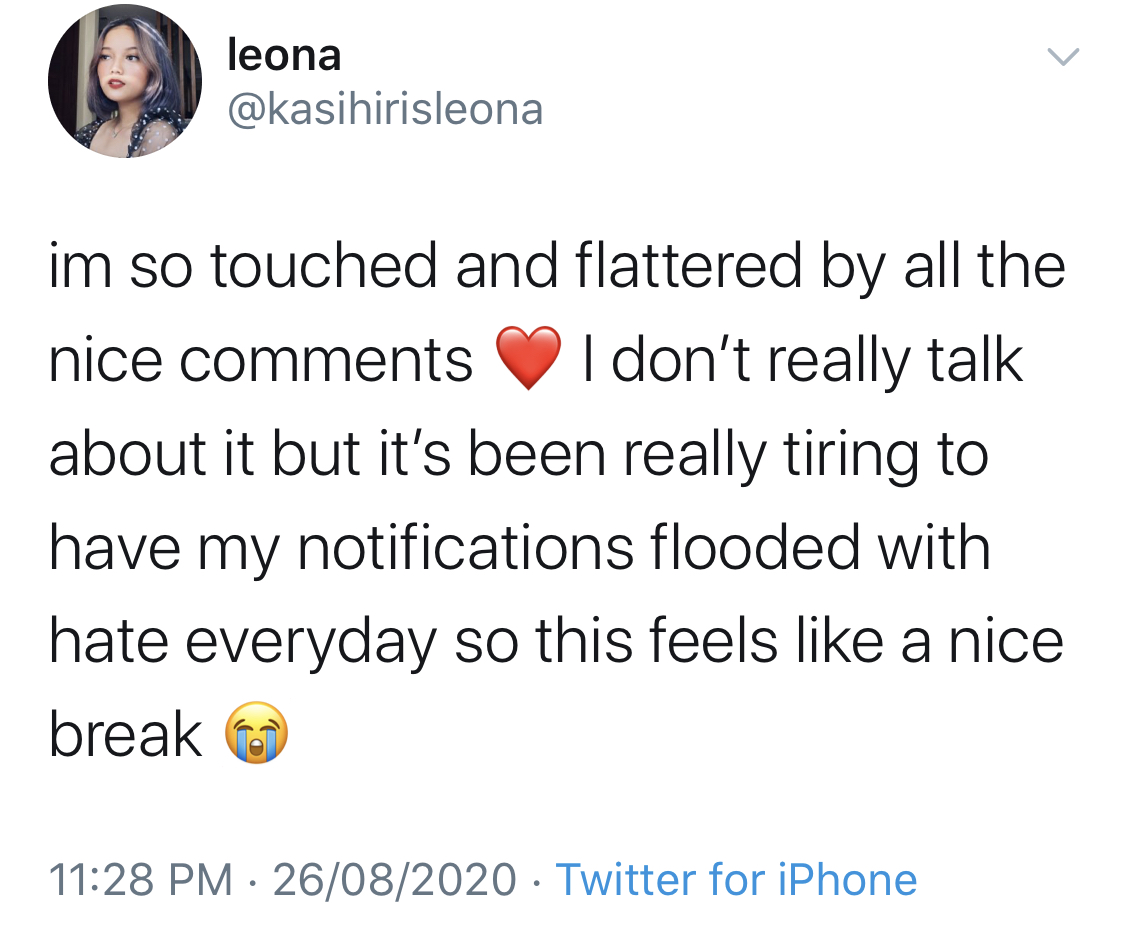1125x932 pixels.
Task: Open leona's profile picture
Action: (125, 80)
